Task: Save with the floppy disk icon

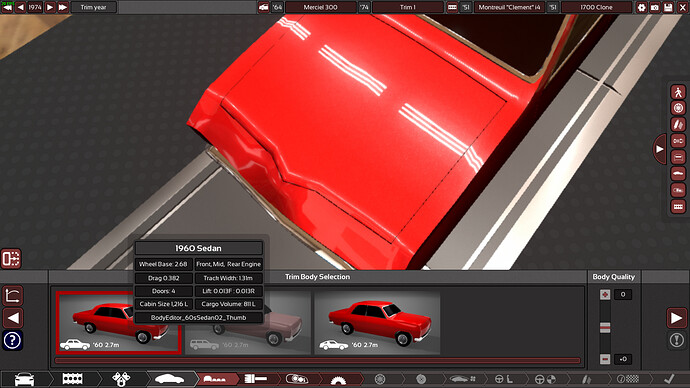Action: (x=668, y=7)
